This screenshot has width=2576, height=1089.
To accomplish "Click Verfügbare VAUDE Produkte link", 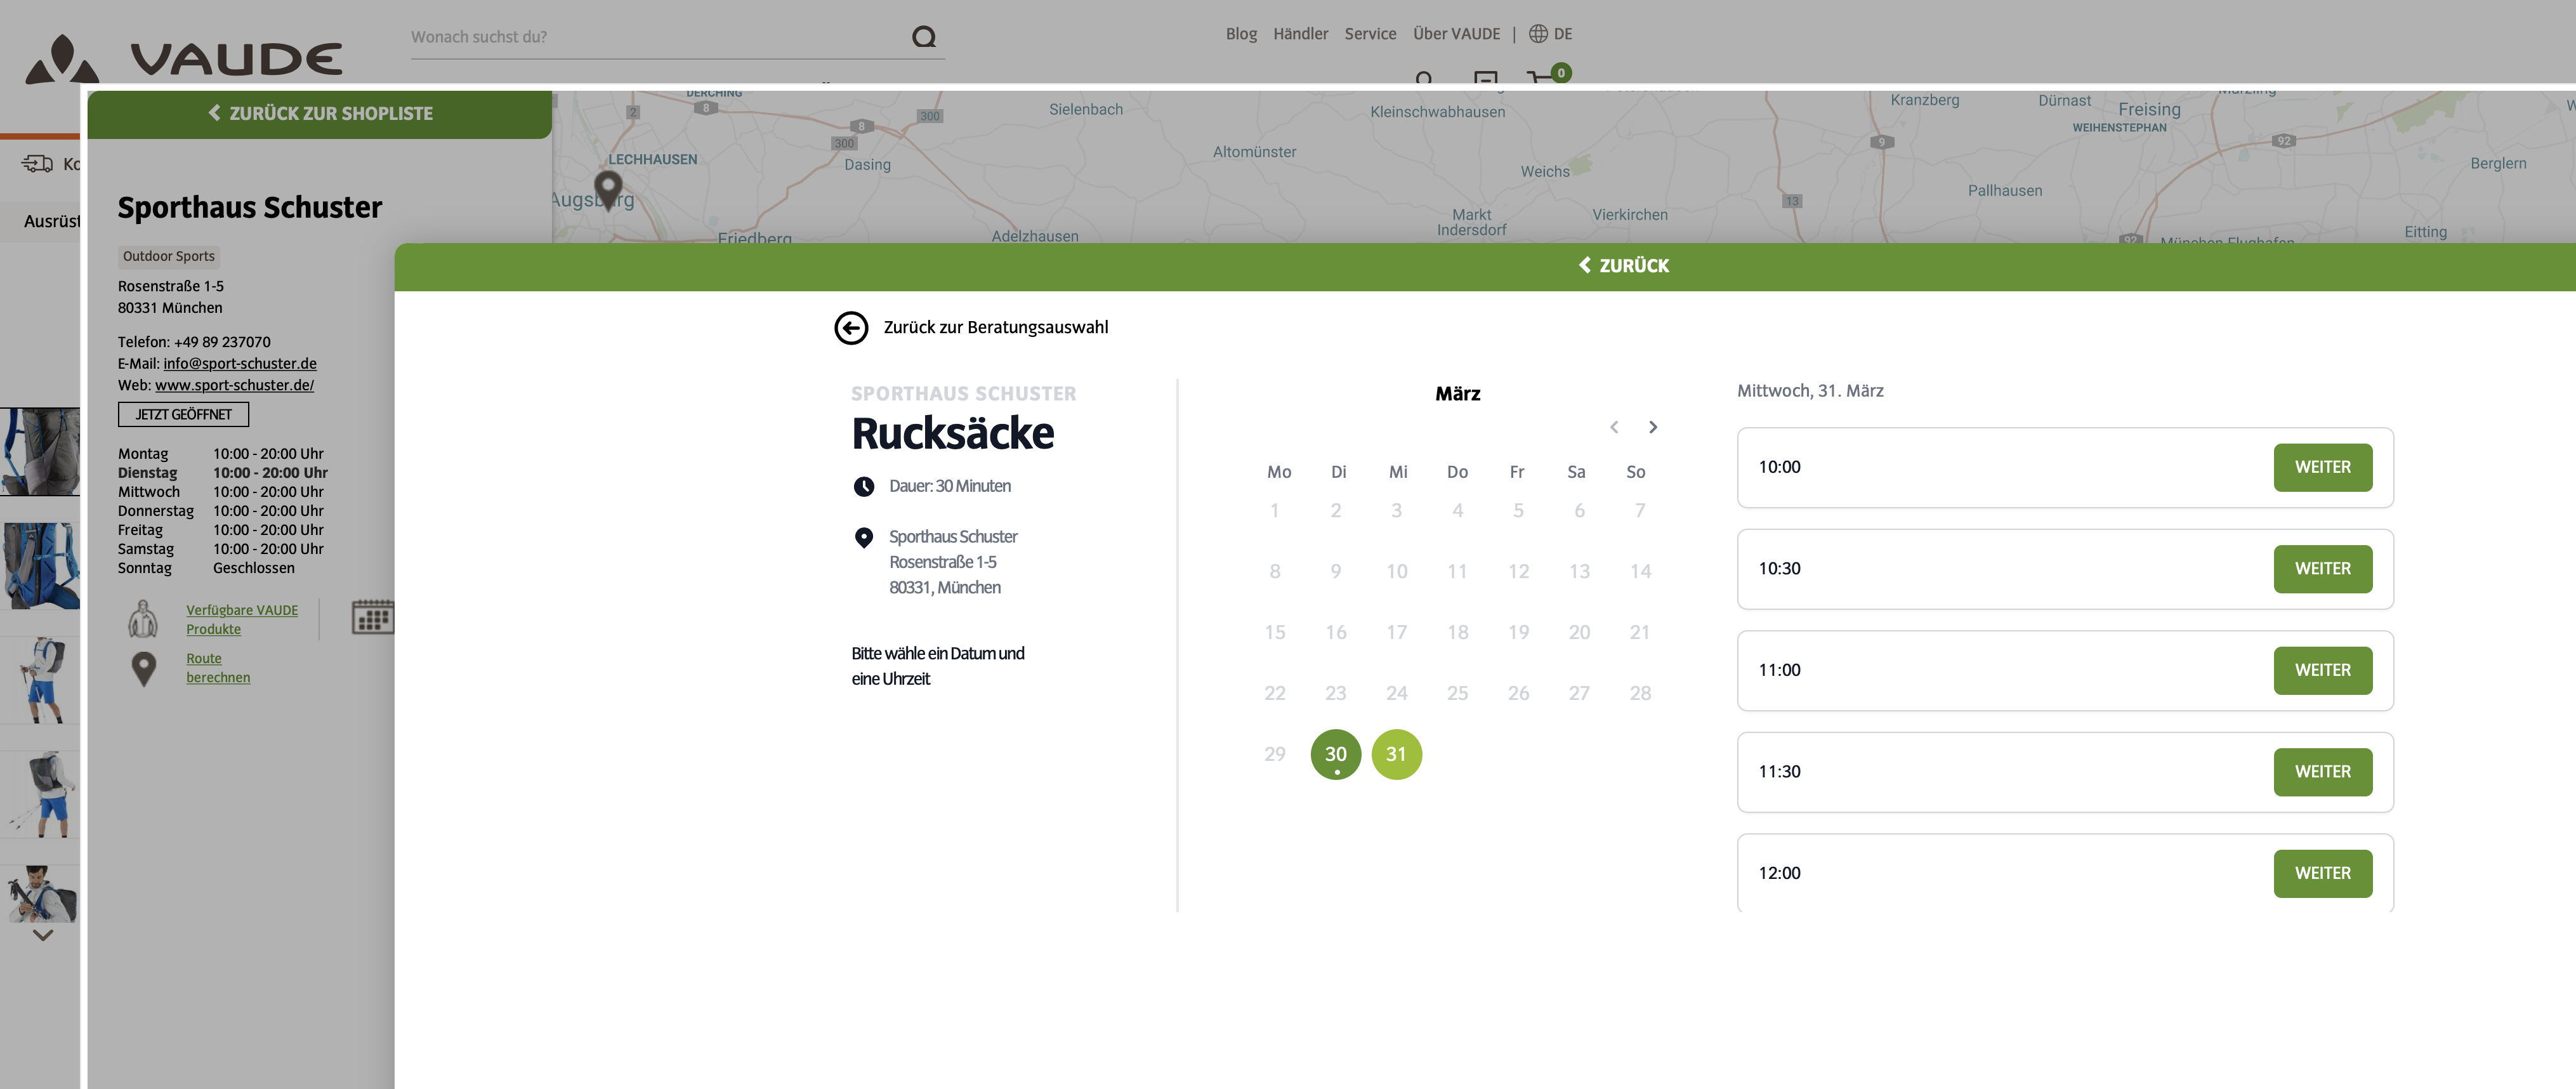I will pos(242,619).
